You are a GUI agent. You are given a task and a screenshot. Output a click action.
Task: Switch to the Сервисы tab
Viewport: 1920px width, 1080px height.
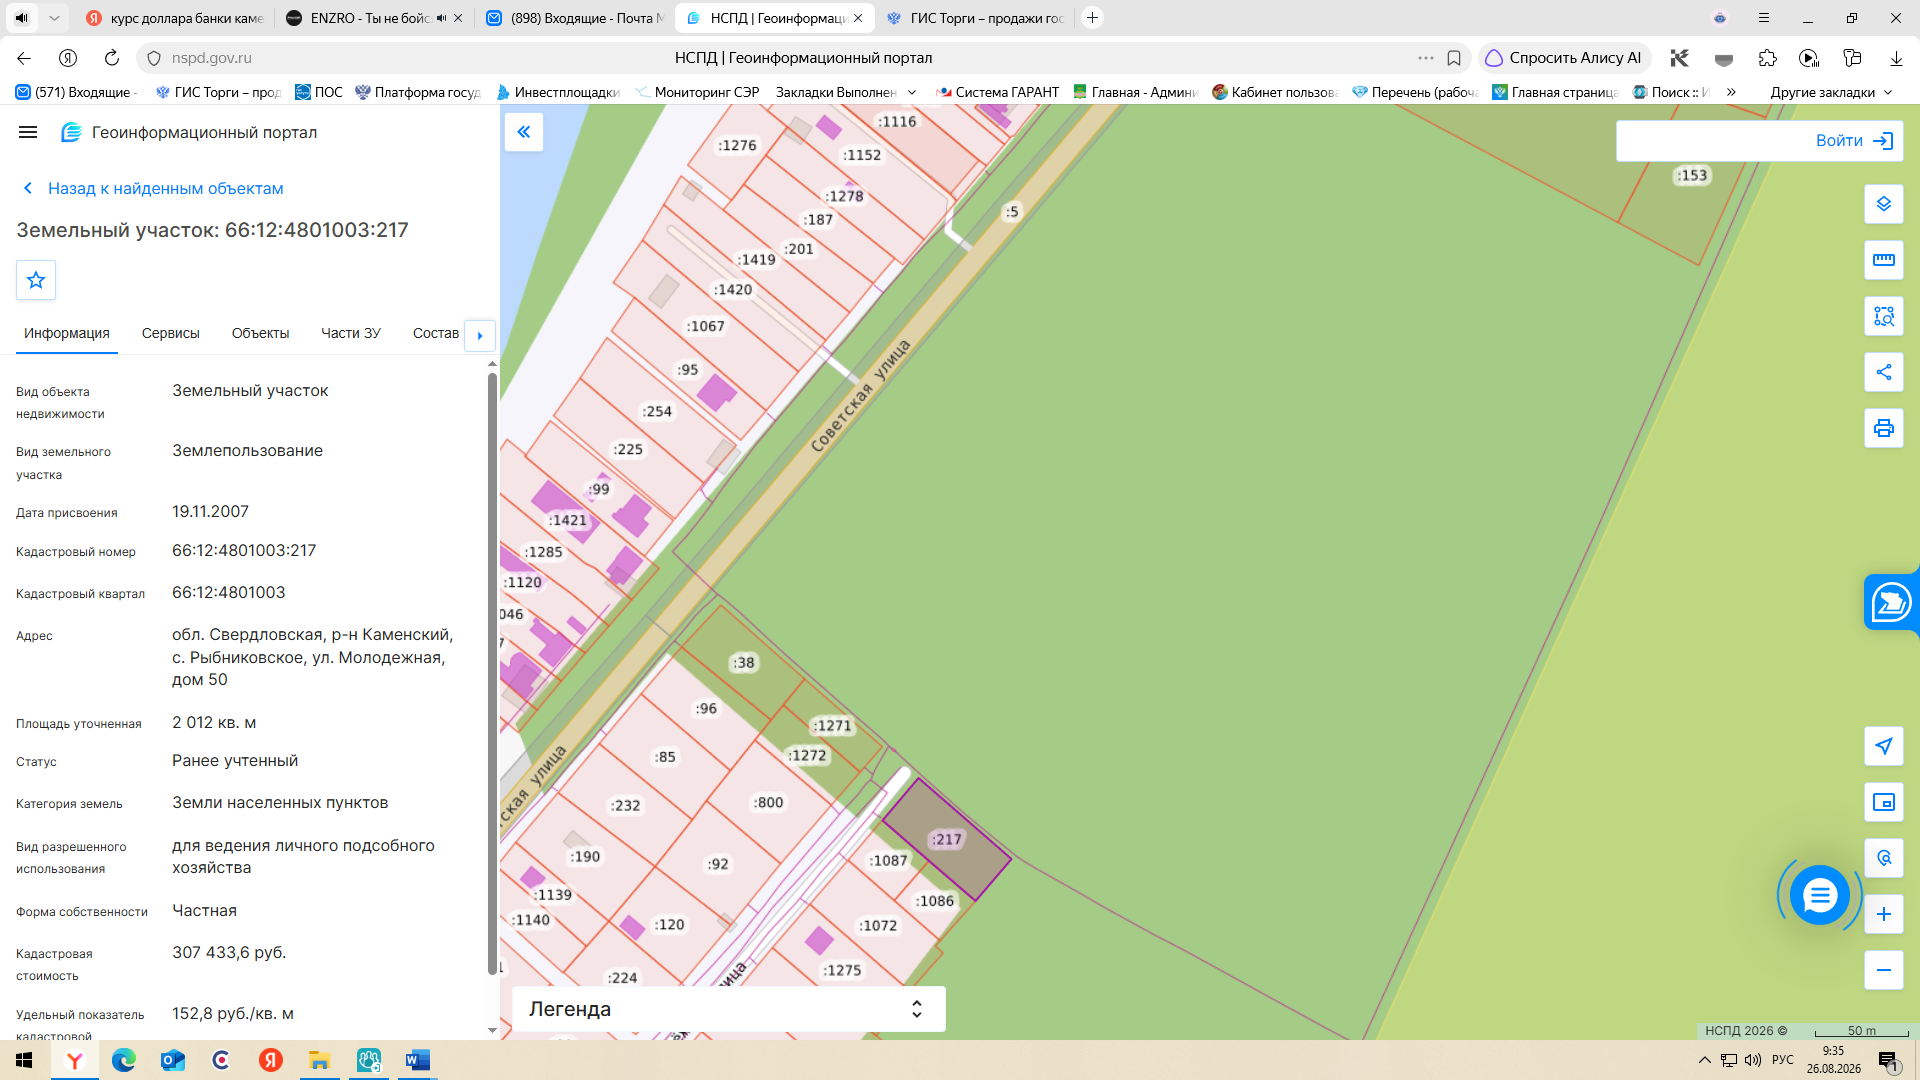[171, 333]
